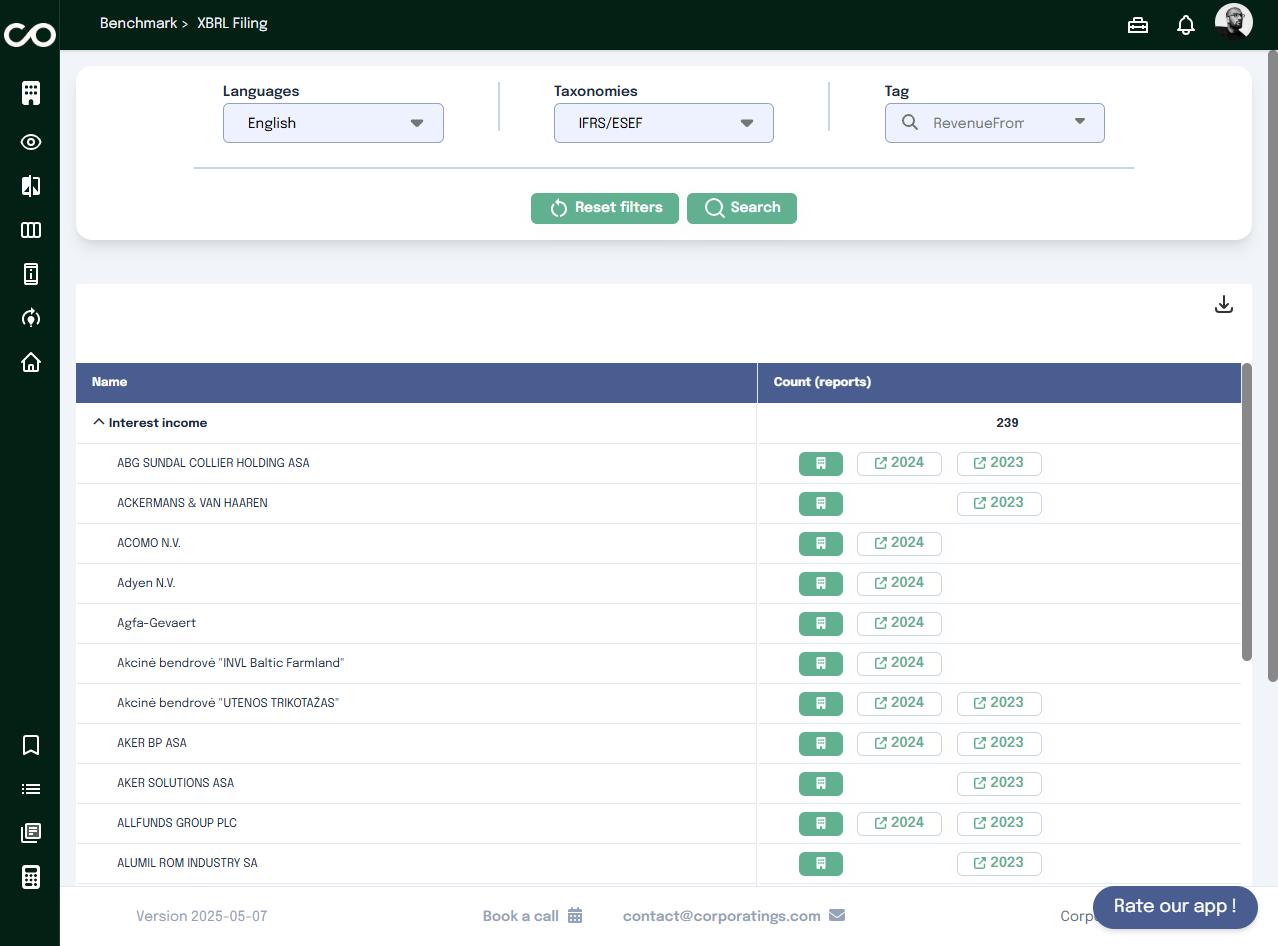Open the Taxonomies dropdown showing IFRS/ESEF
Screen dimensions: 1278x946
click(663, 123)
